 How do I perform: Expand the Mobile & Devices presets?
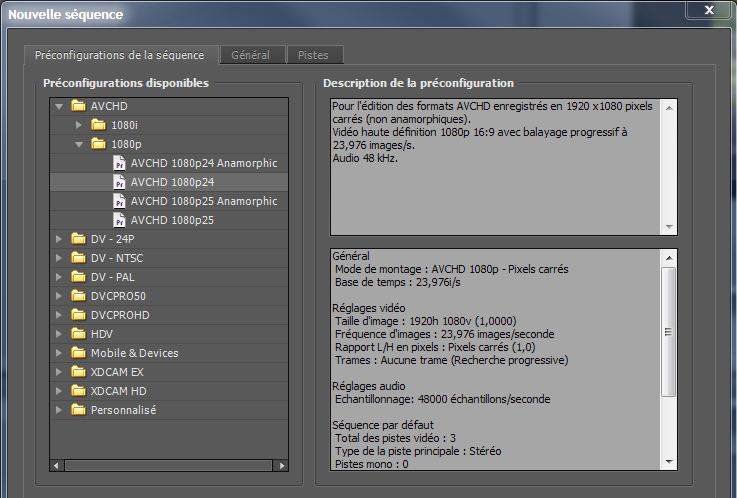59,353
